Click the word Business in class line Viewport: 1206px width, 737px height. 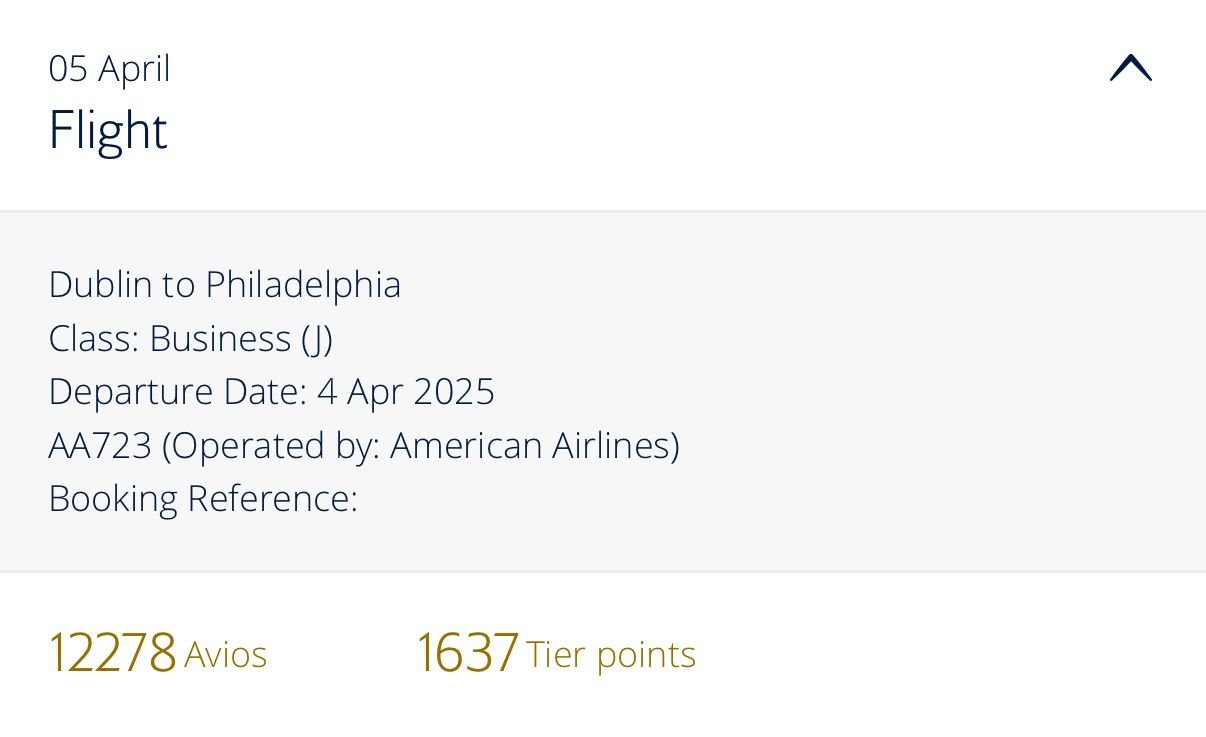point(220,339)
